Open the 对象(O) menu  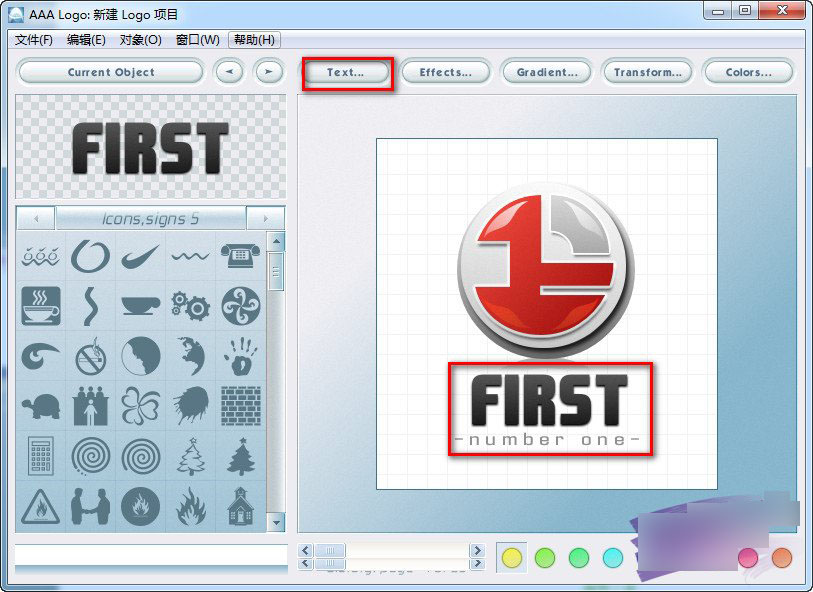141,40
